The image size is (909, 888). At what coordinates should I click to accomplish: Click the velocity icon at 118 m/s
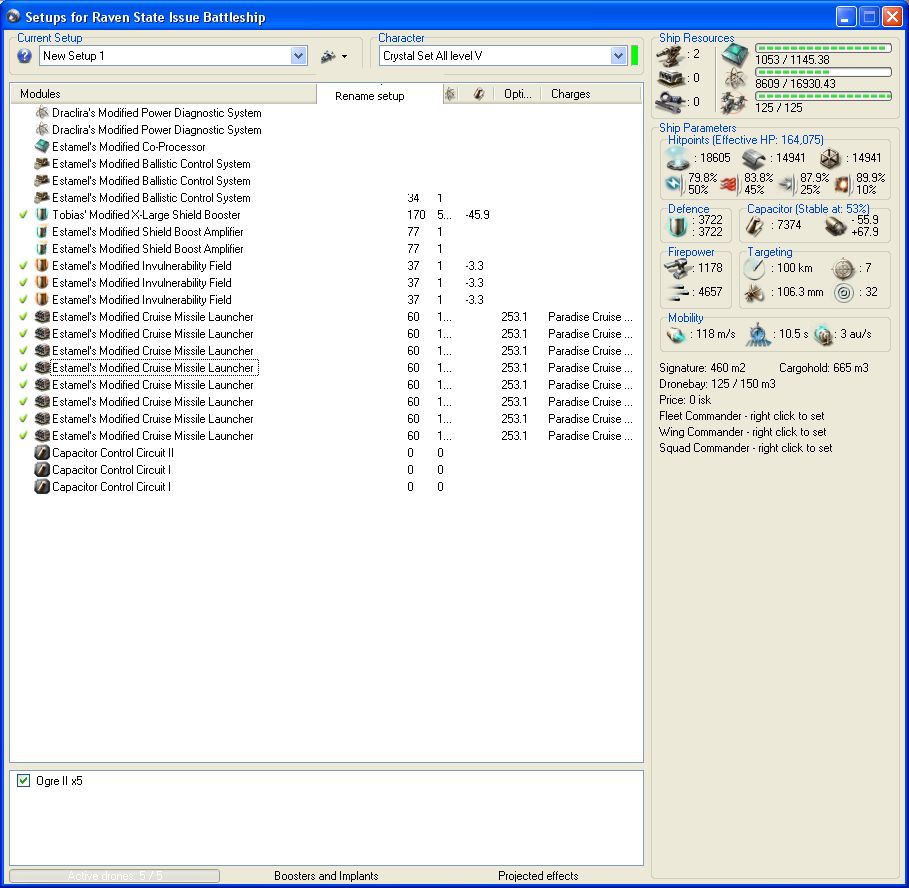pyautogui.click(x=676, y=334)
